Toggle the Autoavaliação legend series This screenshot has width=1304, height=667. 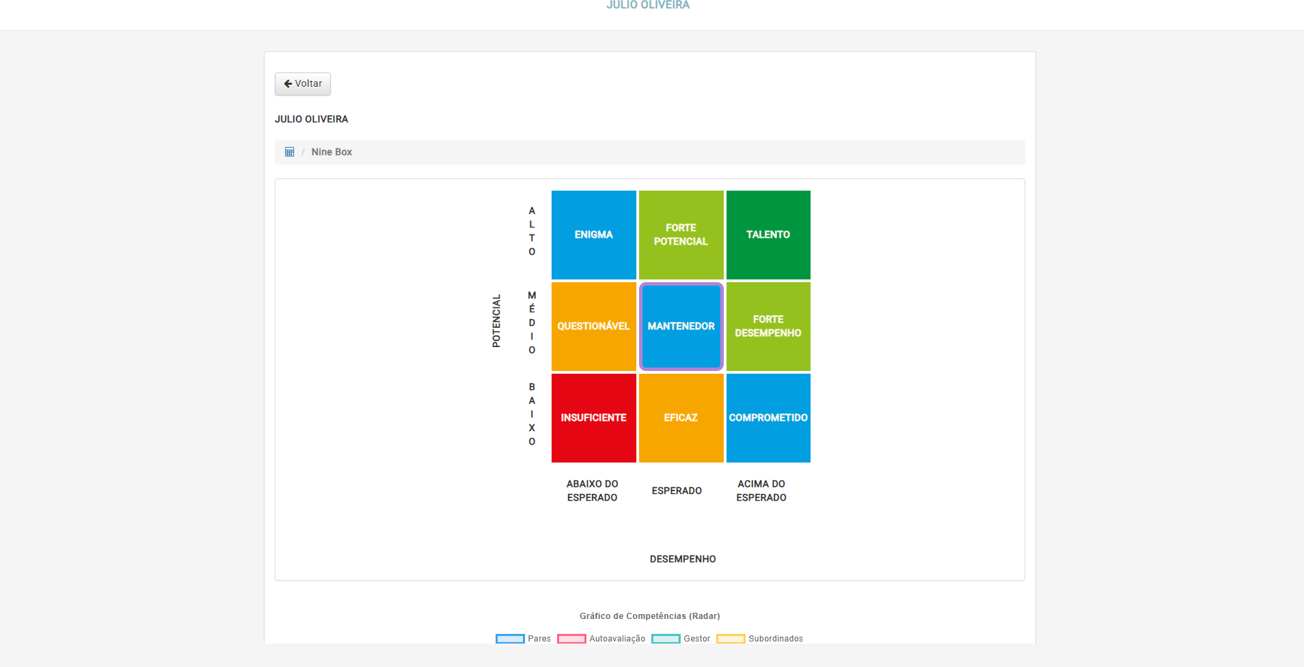(616, 639)
